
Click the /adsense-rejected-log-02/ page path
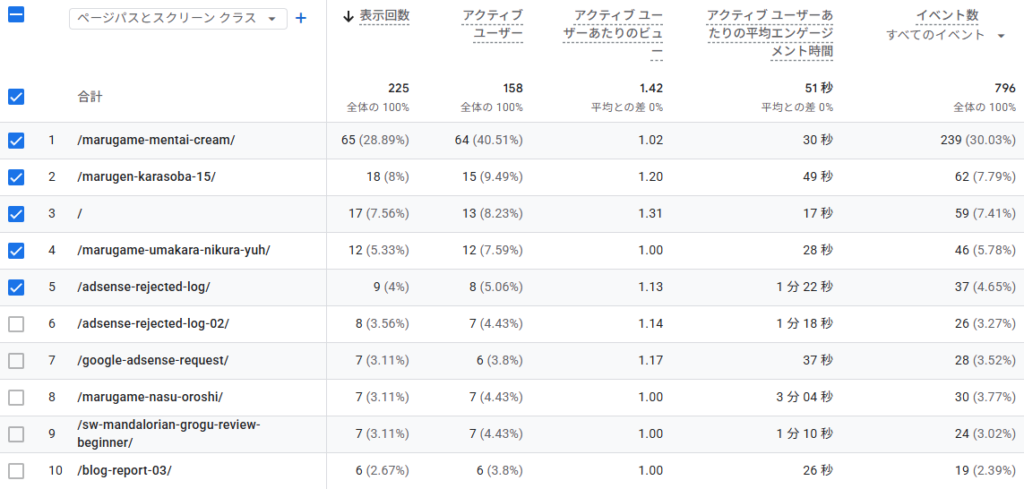pyautogui.click(x=153, y=324)
